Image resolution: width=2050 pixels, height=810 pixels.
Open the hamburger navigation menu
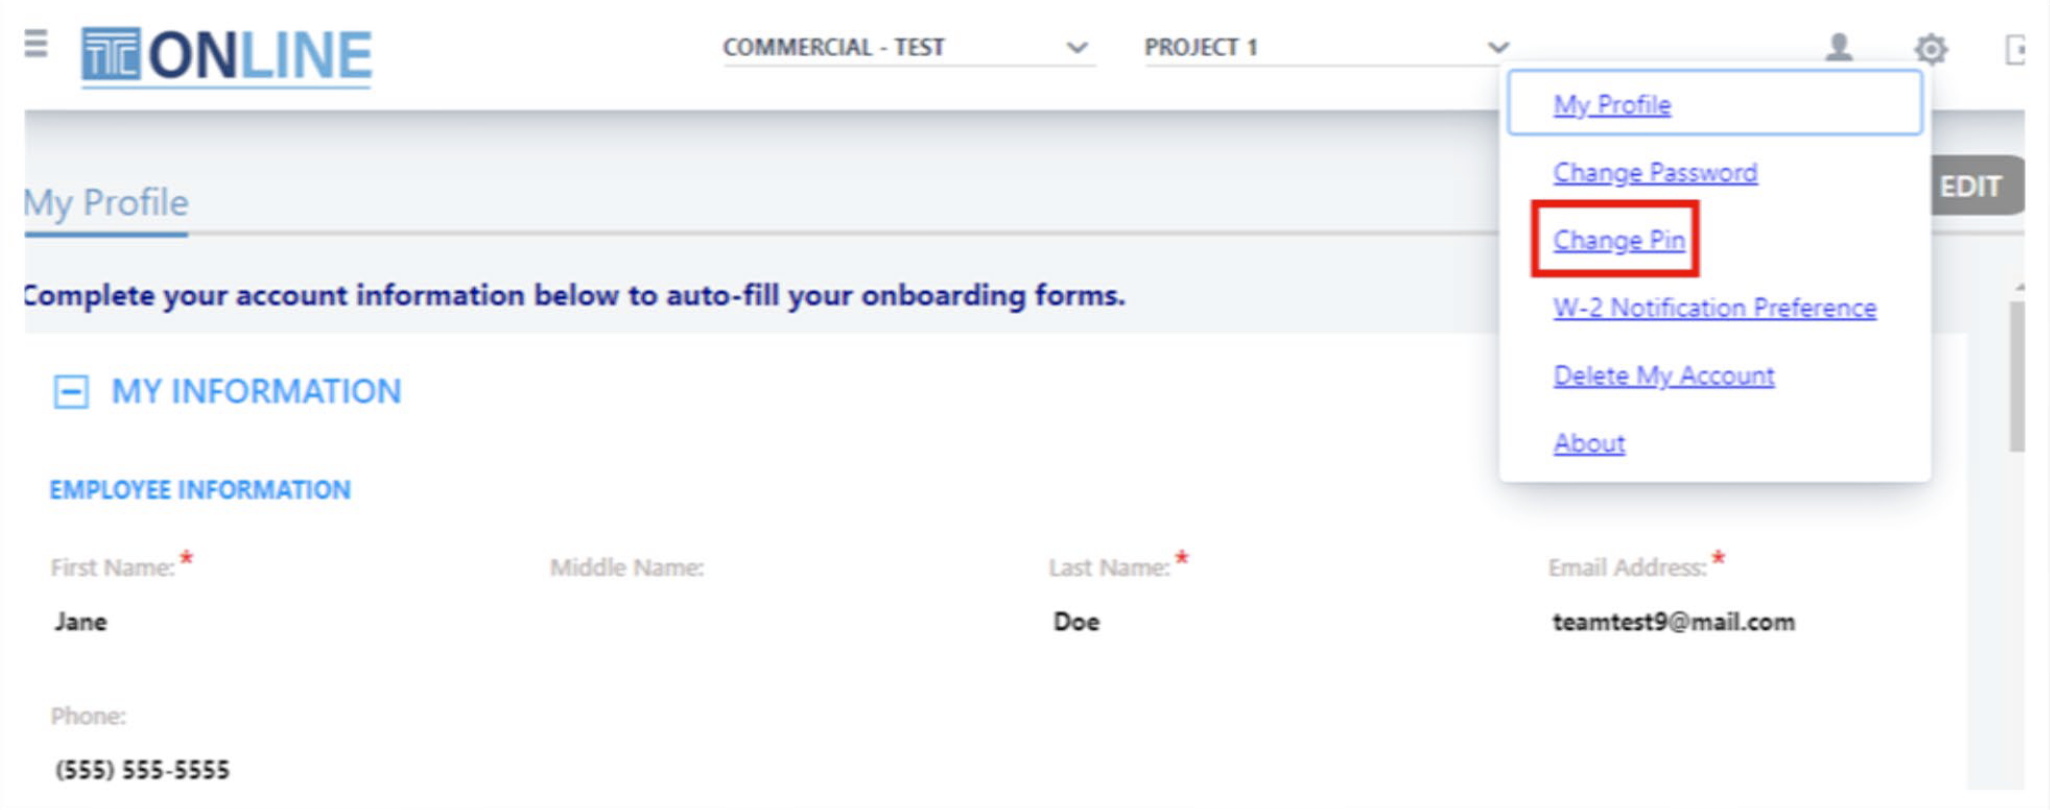click(36, 44)
